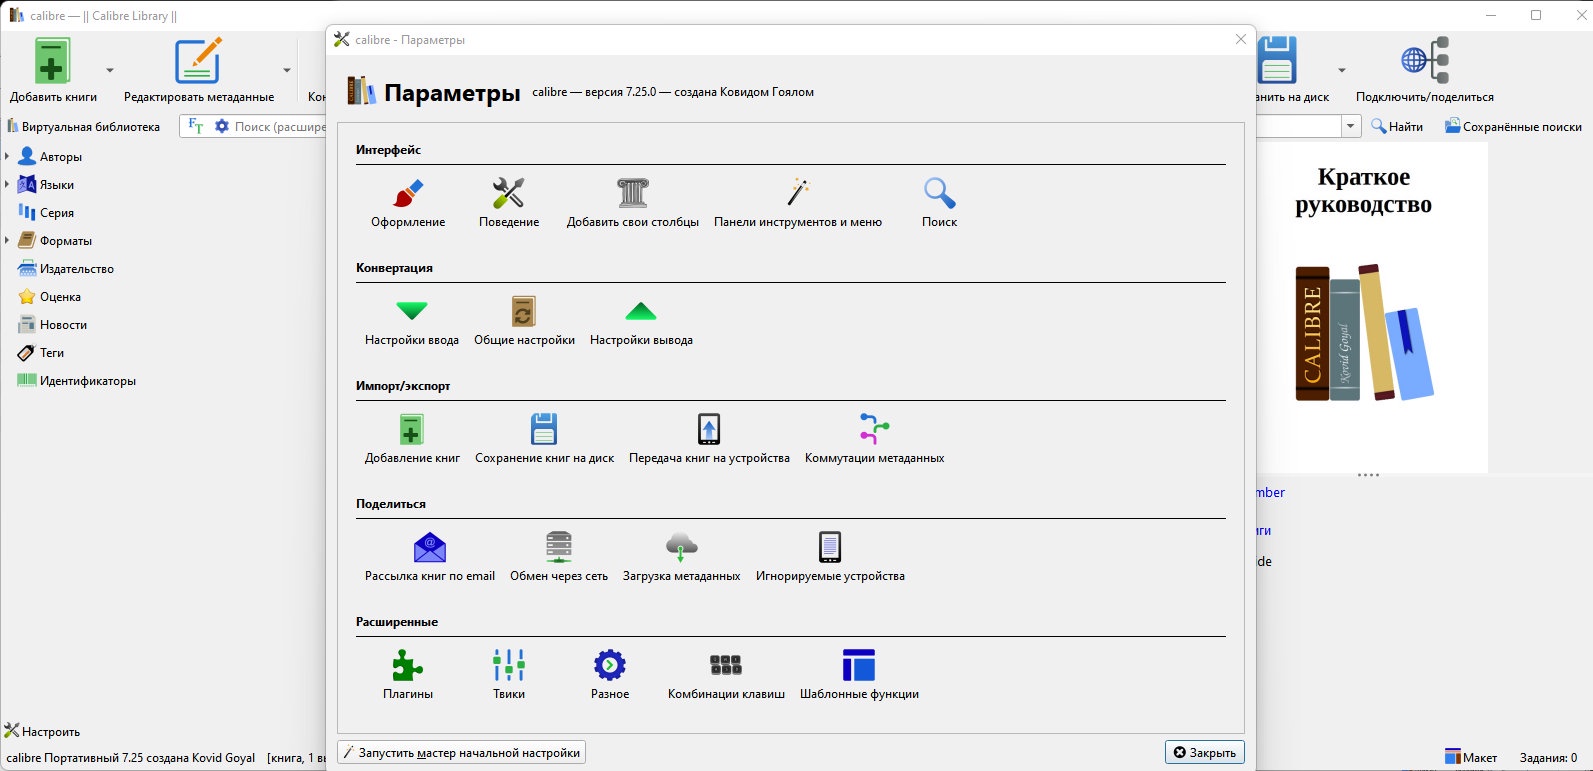This screenshot has height=771, width=1593.
Task: Close the Параметры dialog with the X
Action: (x=1241, y=39)
